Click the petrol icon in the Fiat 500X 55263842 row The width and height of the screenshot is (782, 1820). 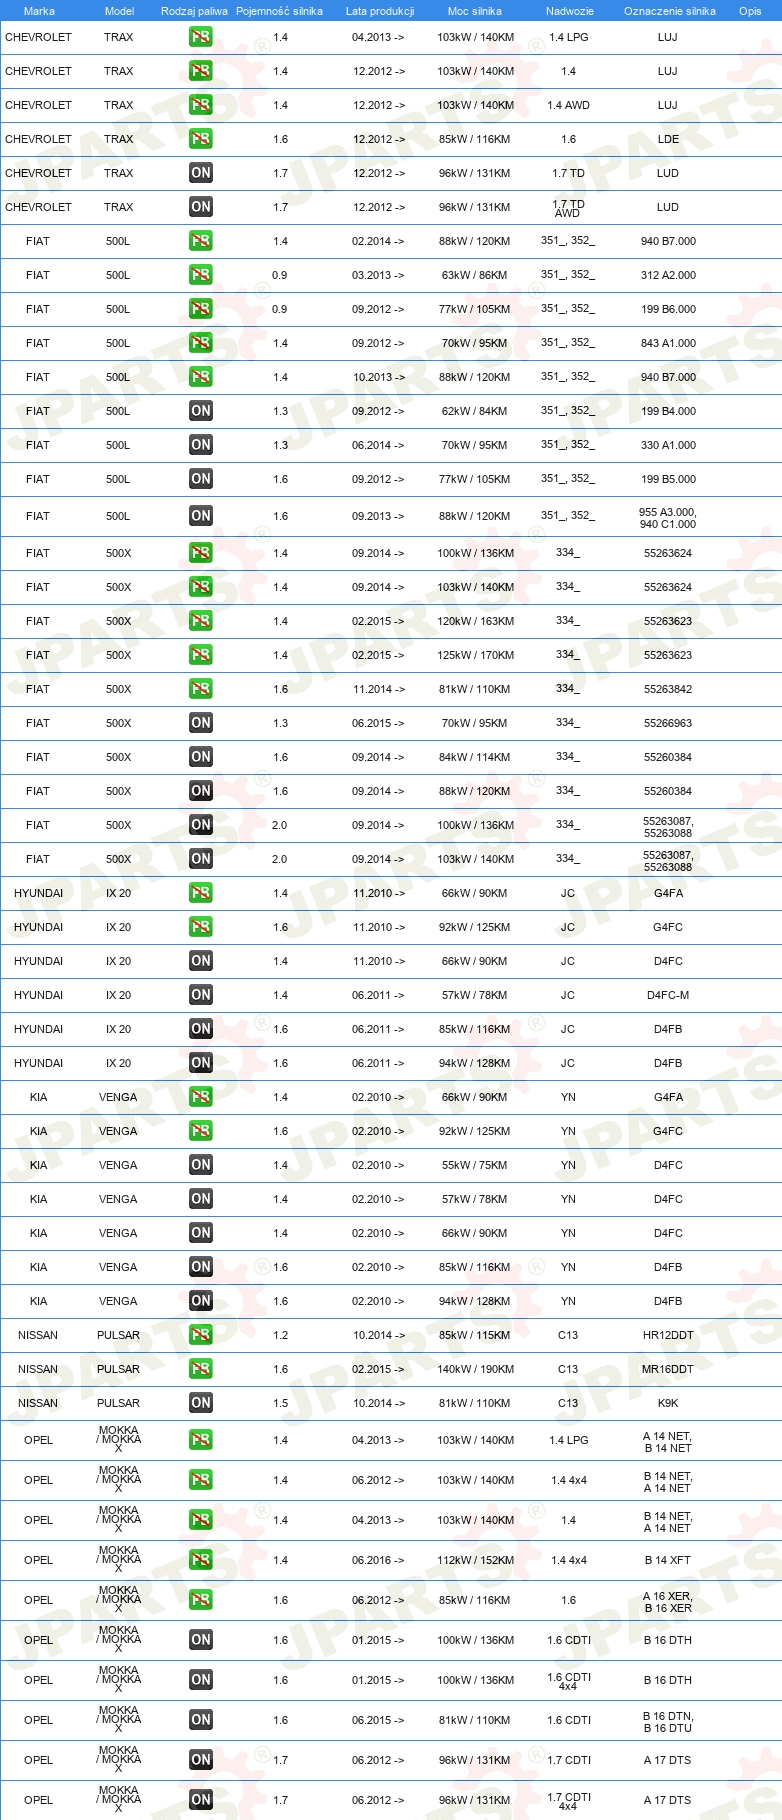click(201, 689)
